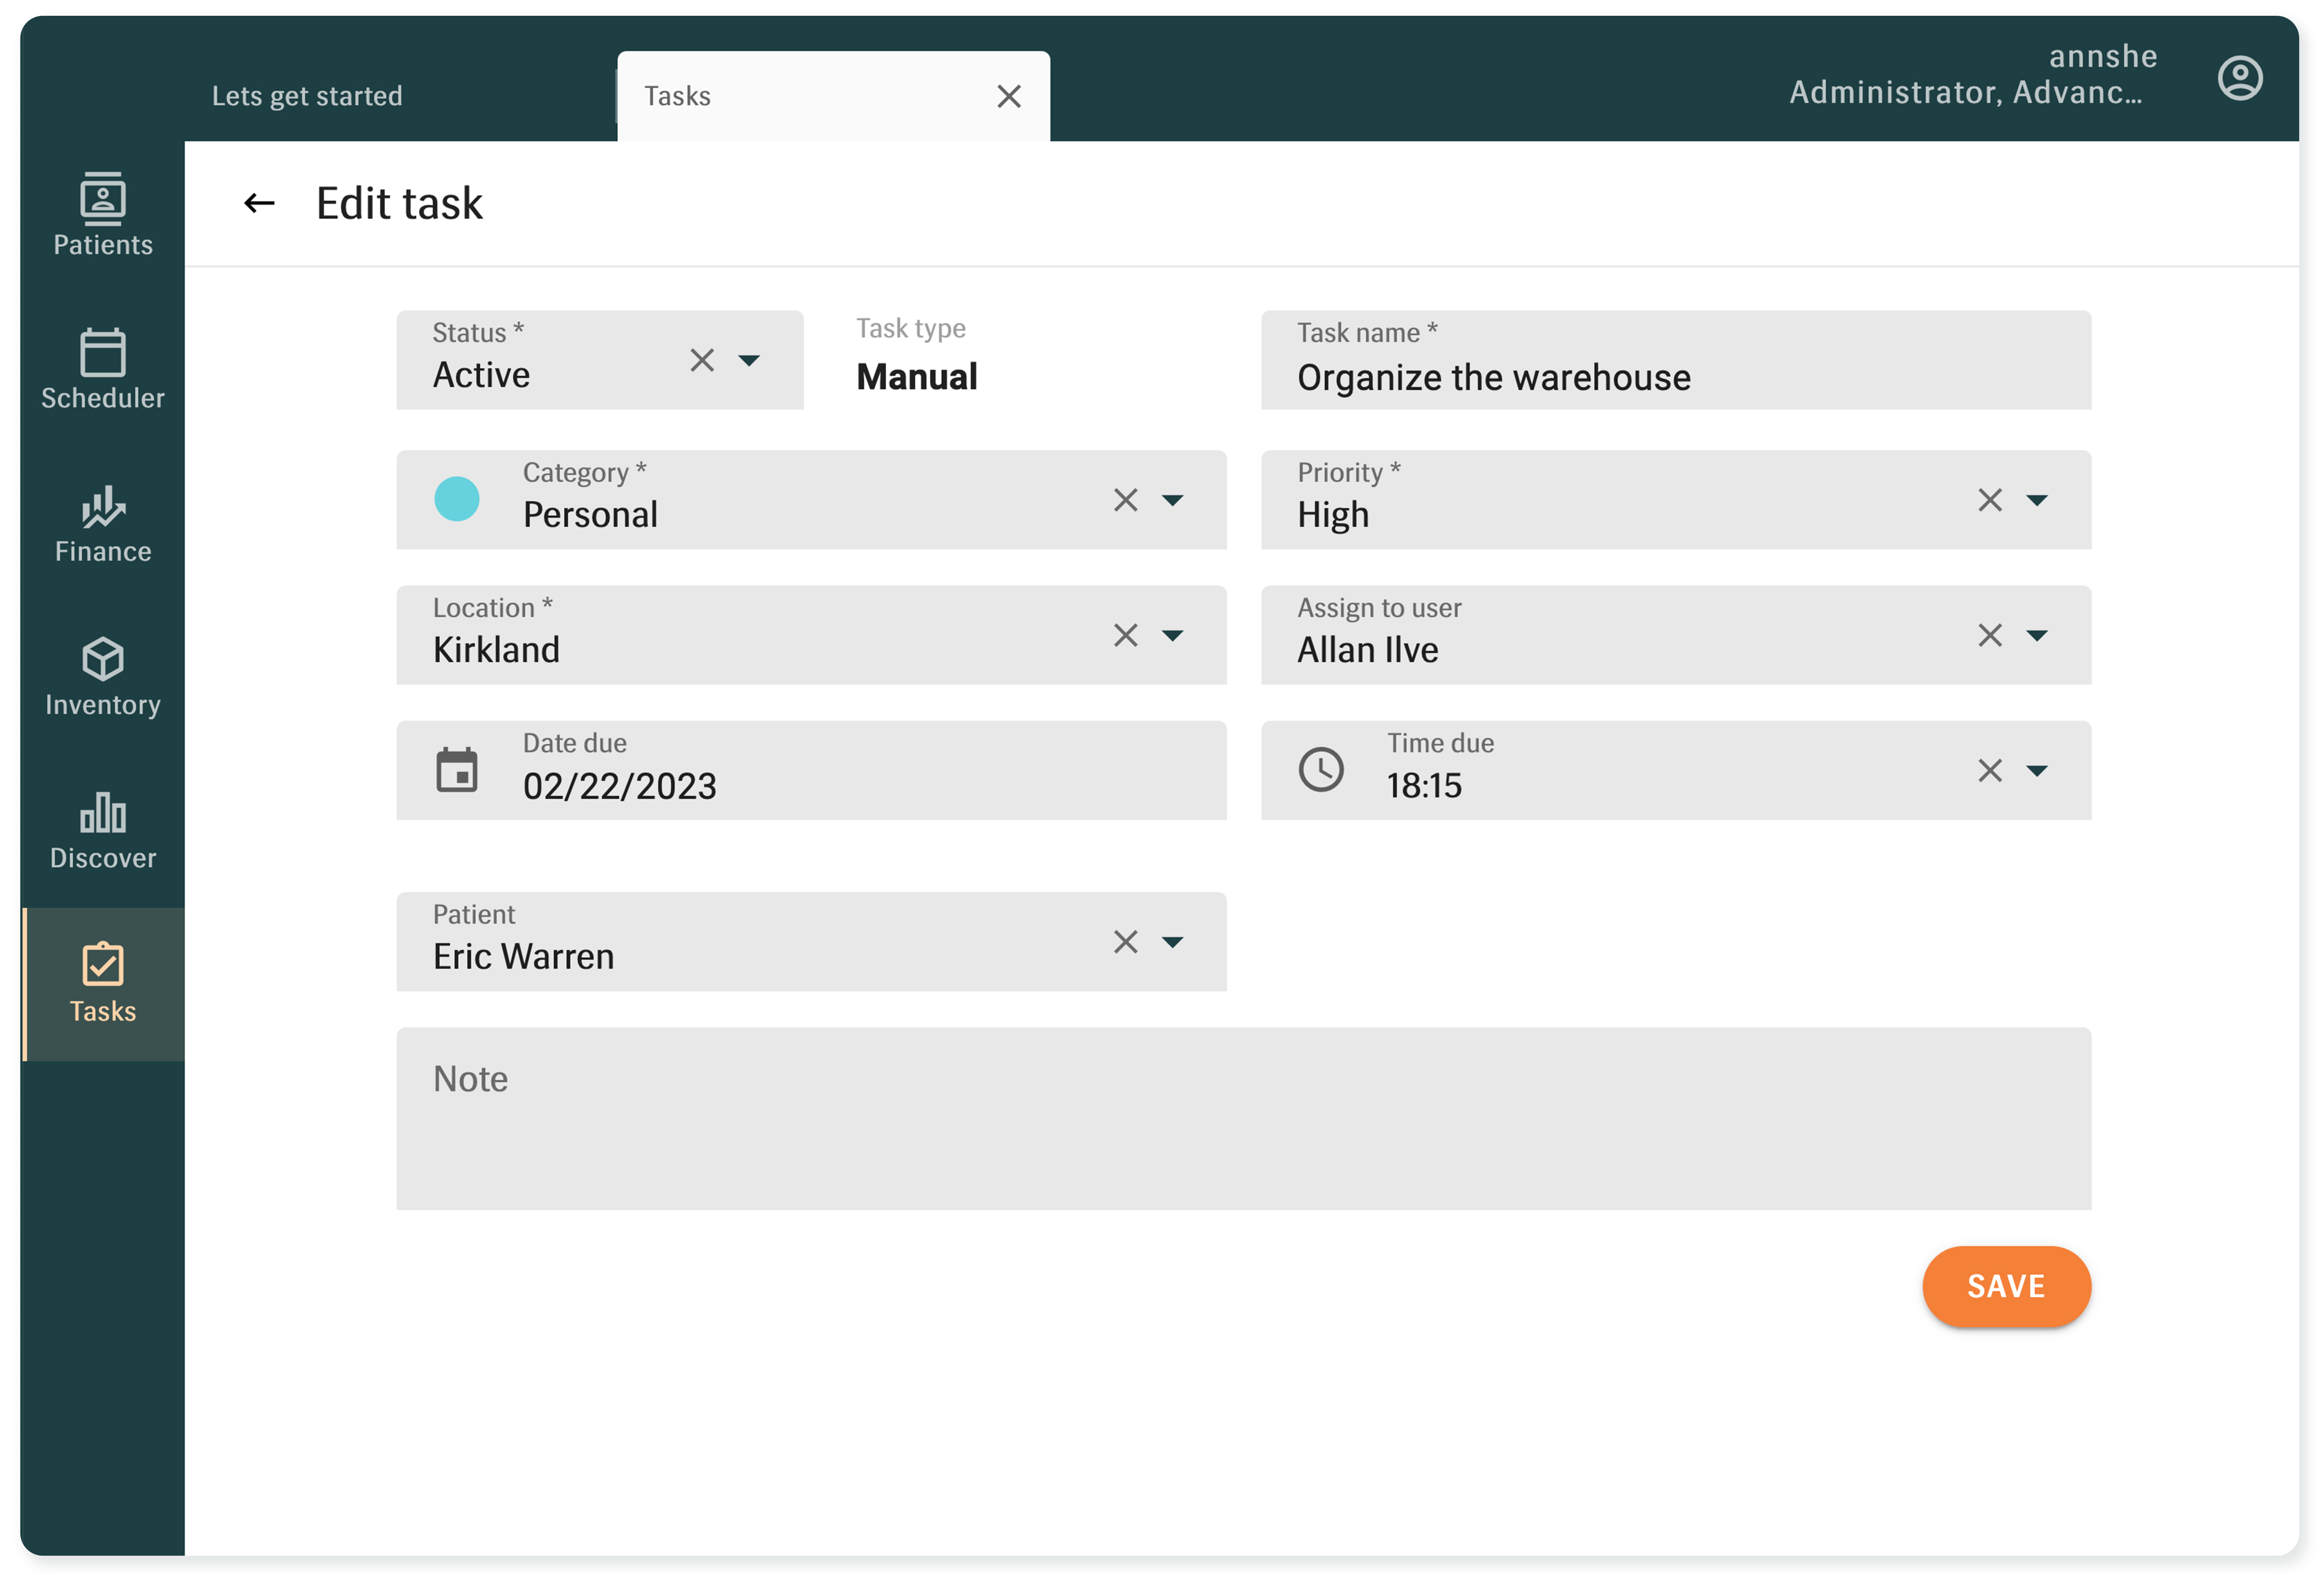
Task: Open the calendar icon in Date due field
Action: 457,770
